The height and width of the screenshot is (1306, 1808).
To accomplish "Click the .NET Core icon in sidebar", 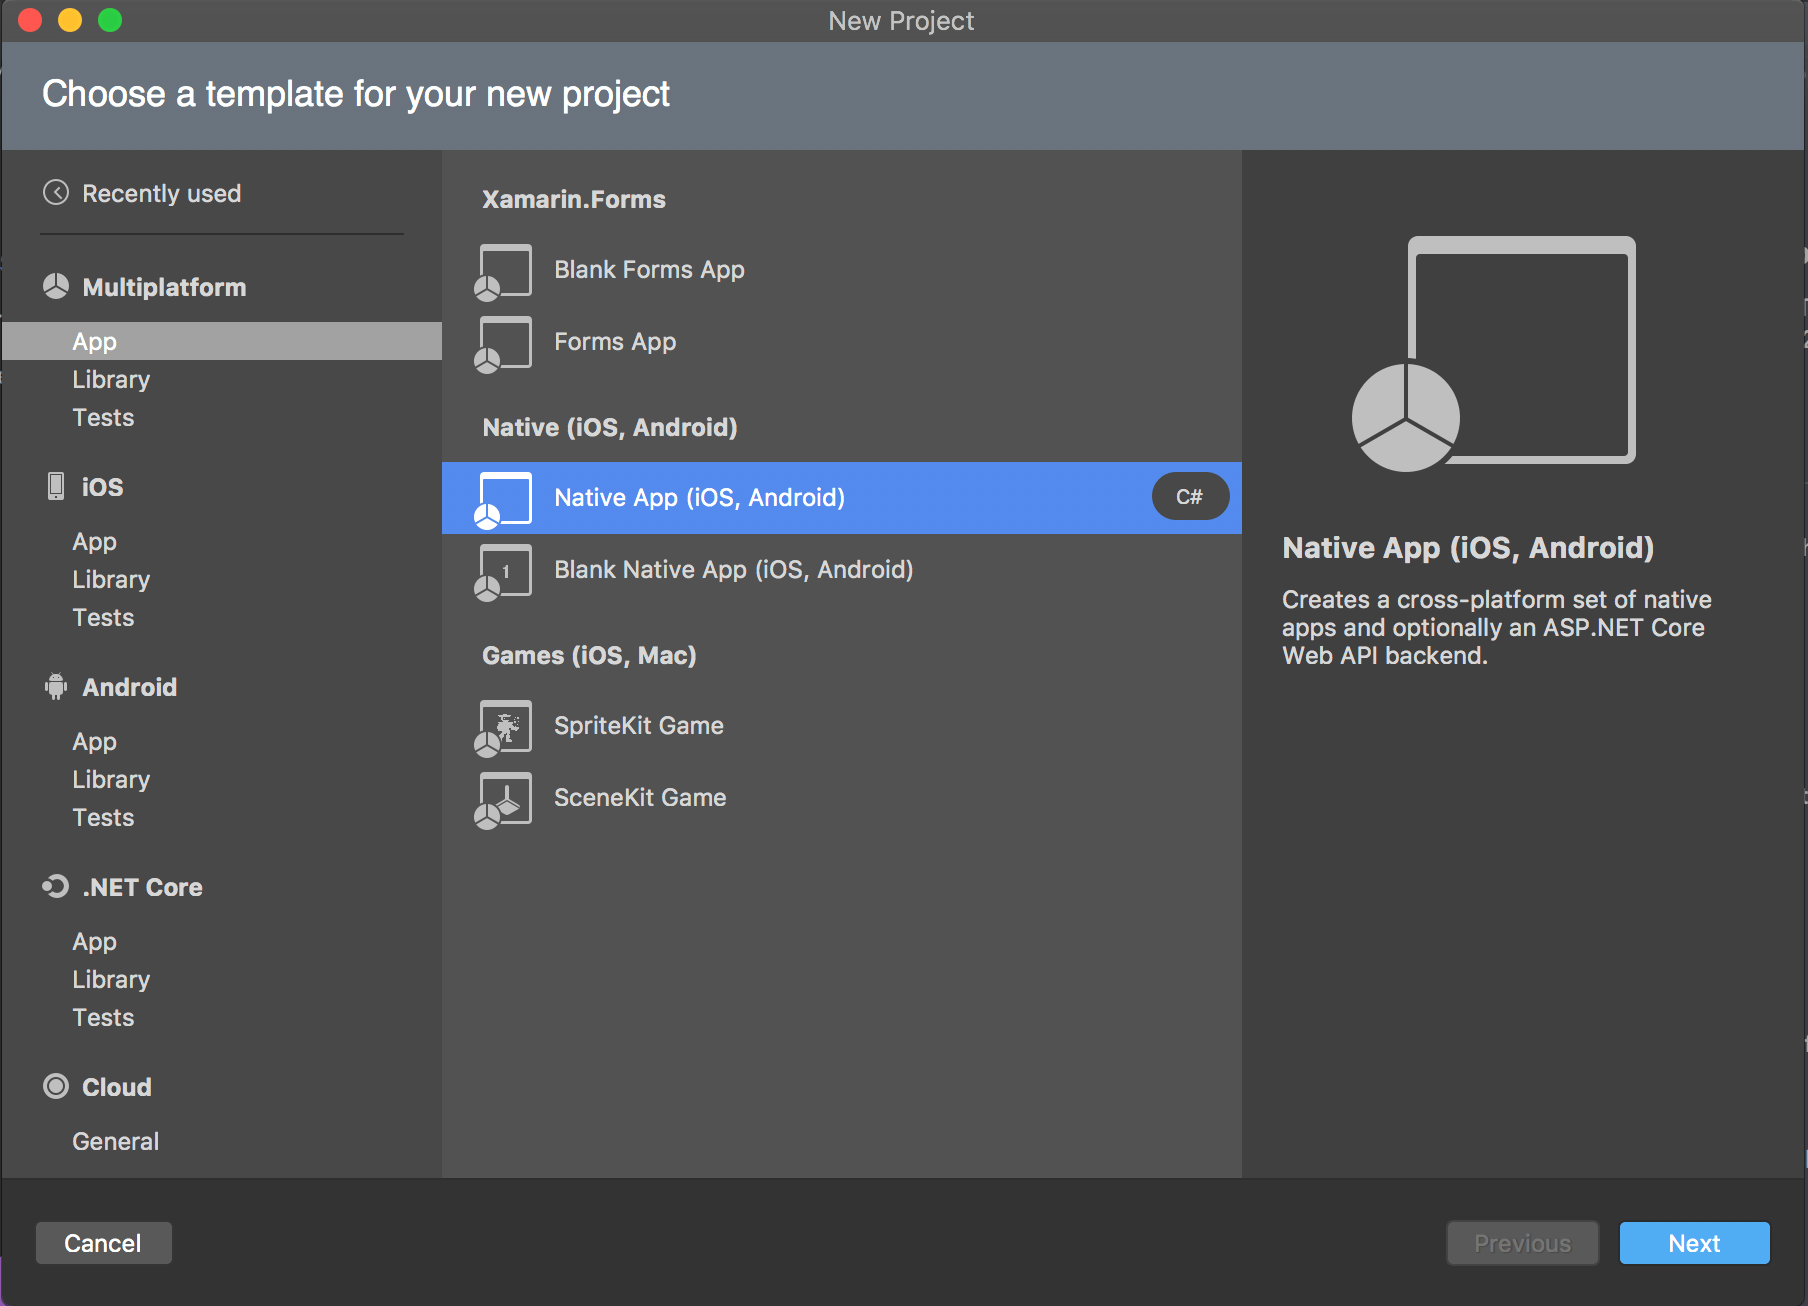I will pyautogui.click(x=55, y=887).
